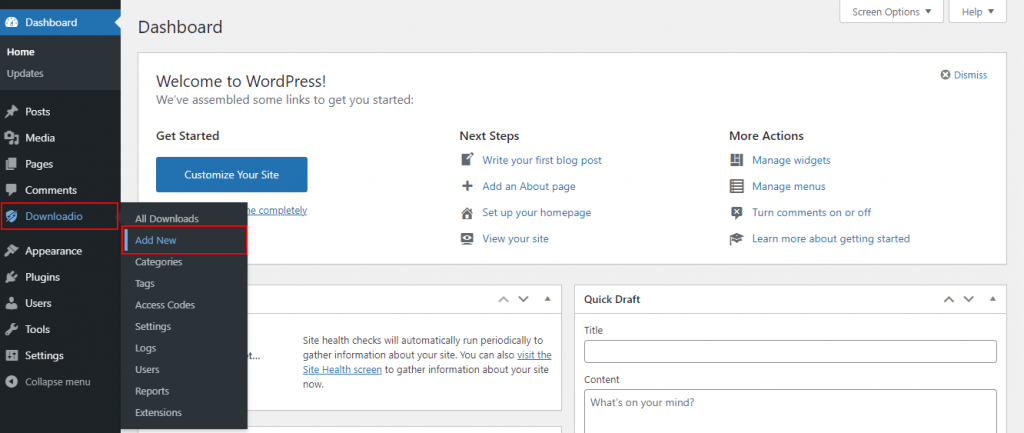Click the plus icon beside Add an About page
Image resolution: width=1024 pixels, height=433 pixels.
pyautogui.click(x=467, y=186)
